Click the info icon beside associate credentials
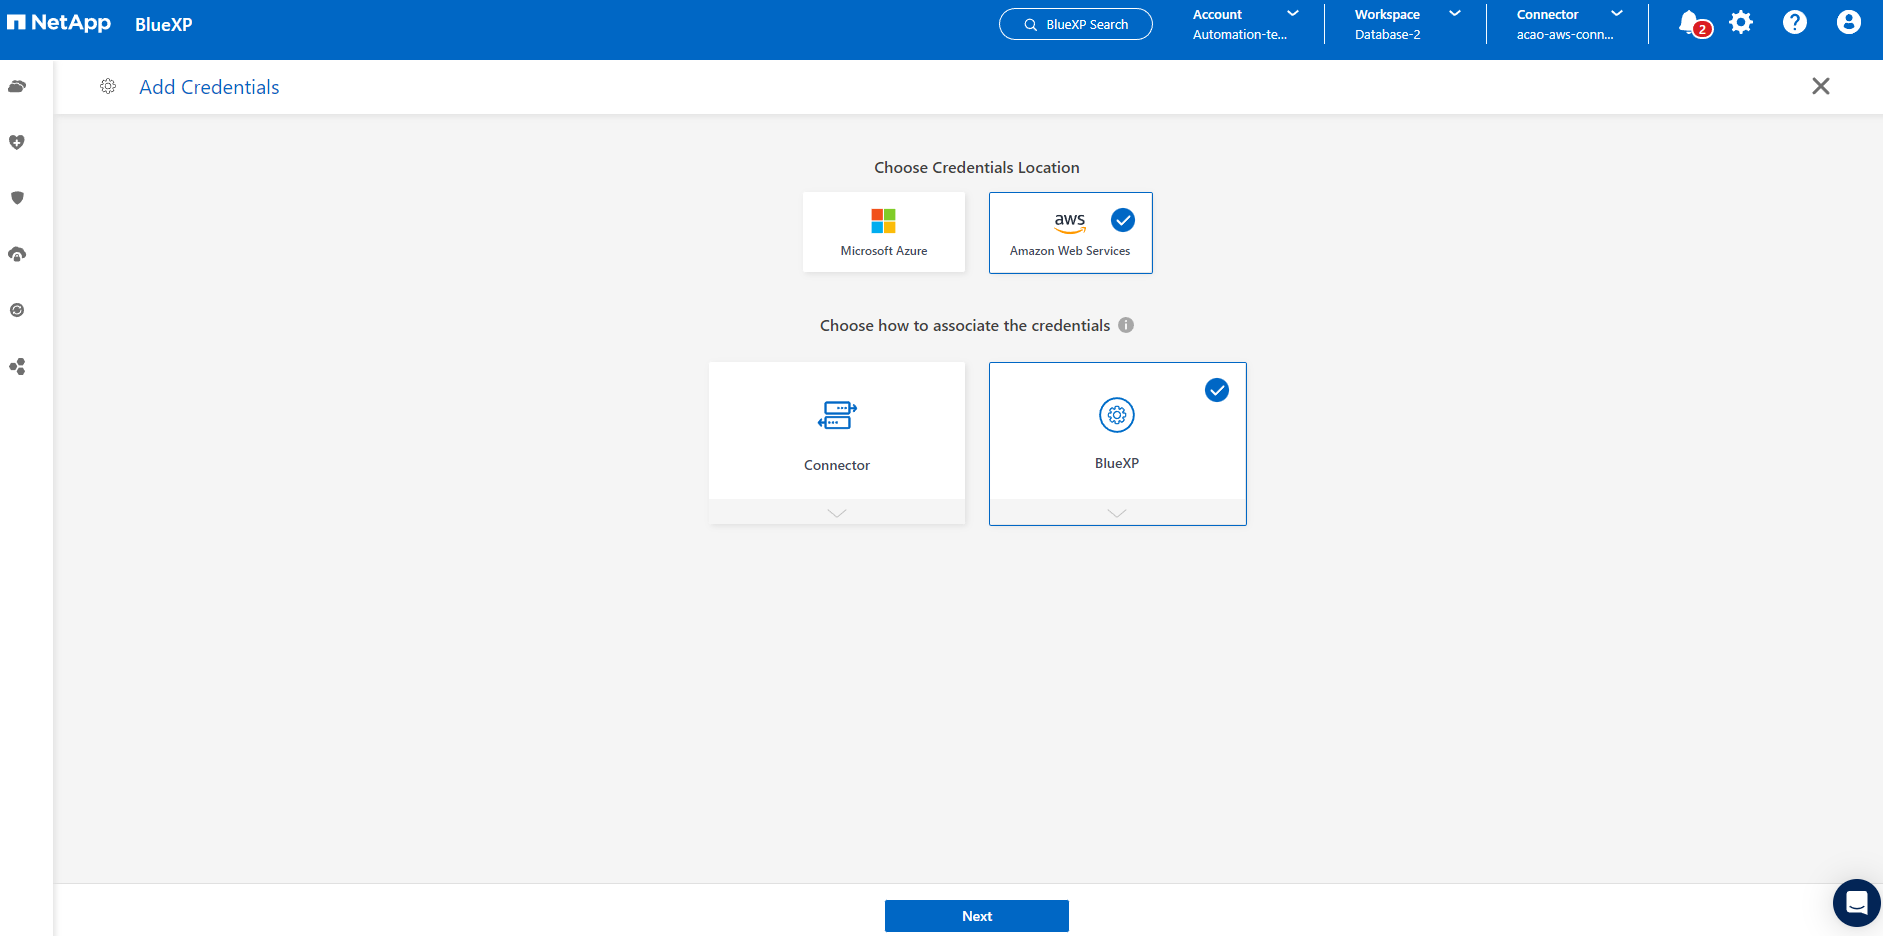The height and width of the screenshot is (936, 1883). point(1126,325)
